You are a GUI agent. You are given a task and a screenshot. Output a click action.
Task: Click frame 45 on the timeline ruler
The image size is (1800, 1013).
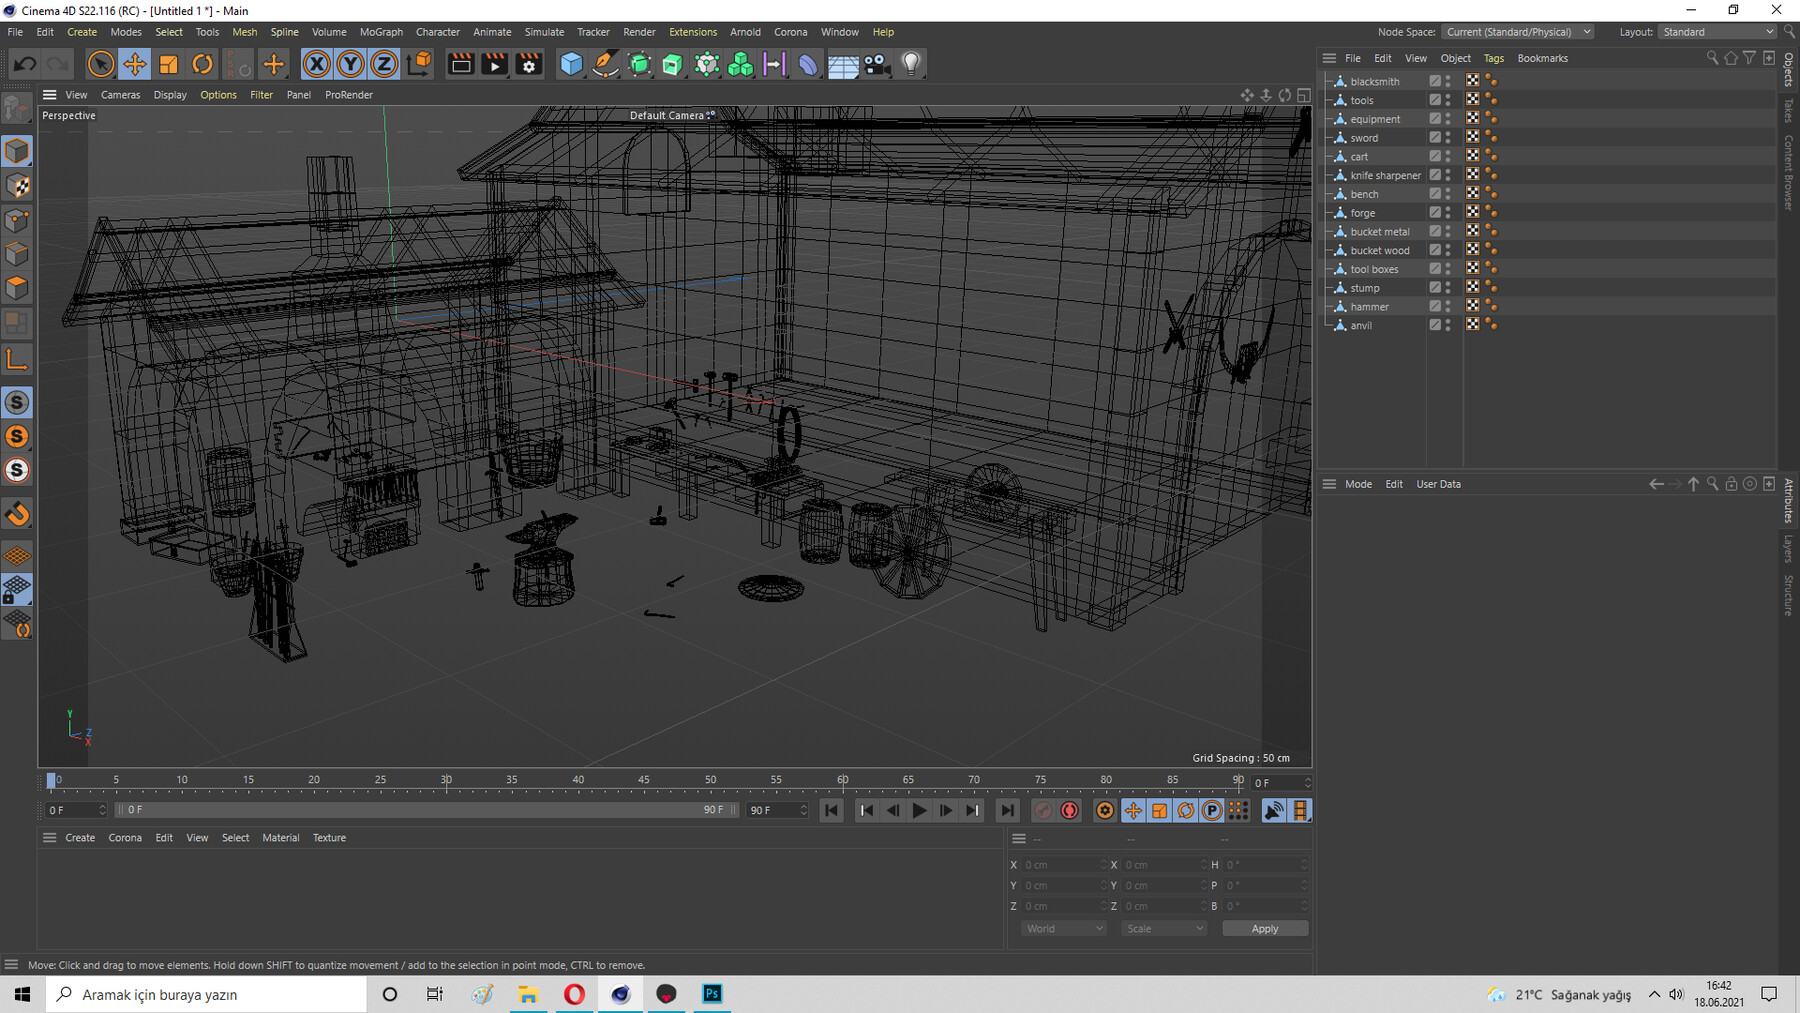pyautogui.click(x=644, y=780)
